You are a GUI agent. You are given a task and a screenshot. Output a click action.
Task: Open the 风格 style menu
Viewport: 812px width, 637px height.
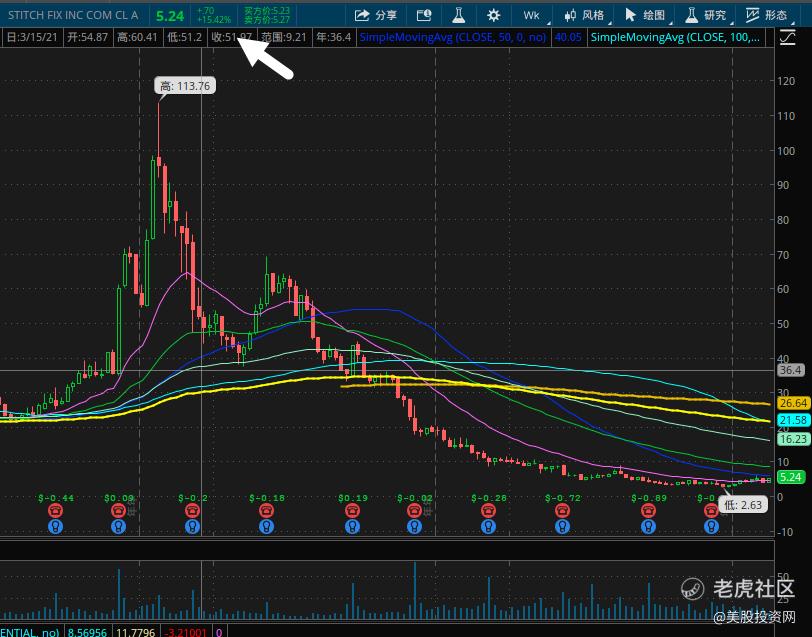585,16
